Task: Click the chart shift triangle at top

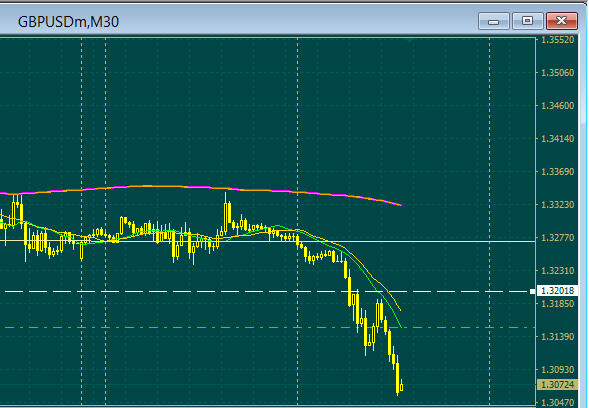Action: pos(409,40)
